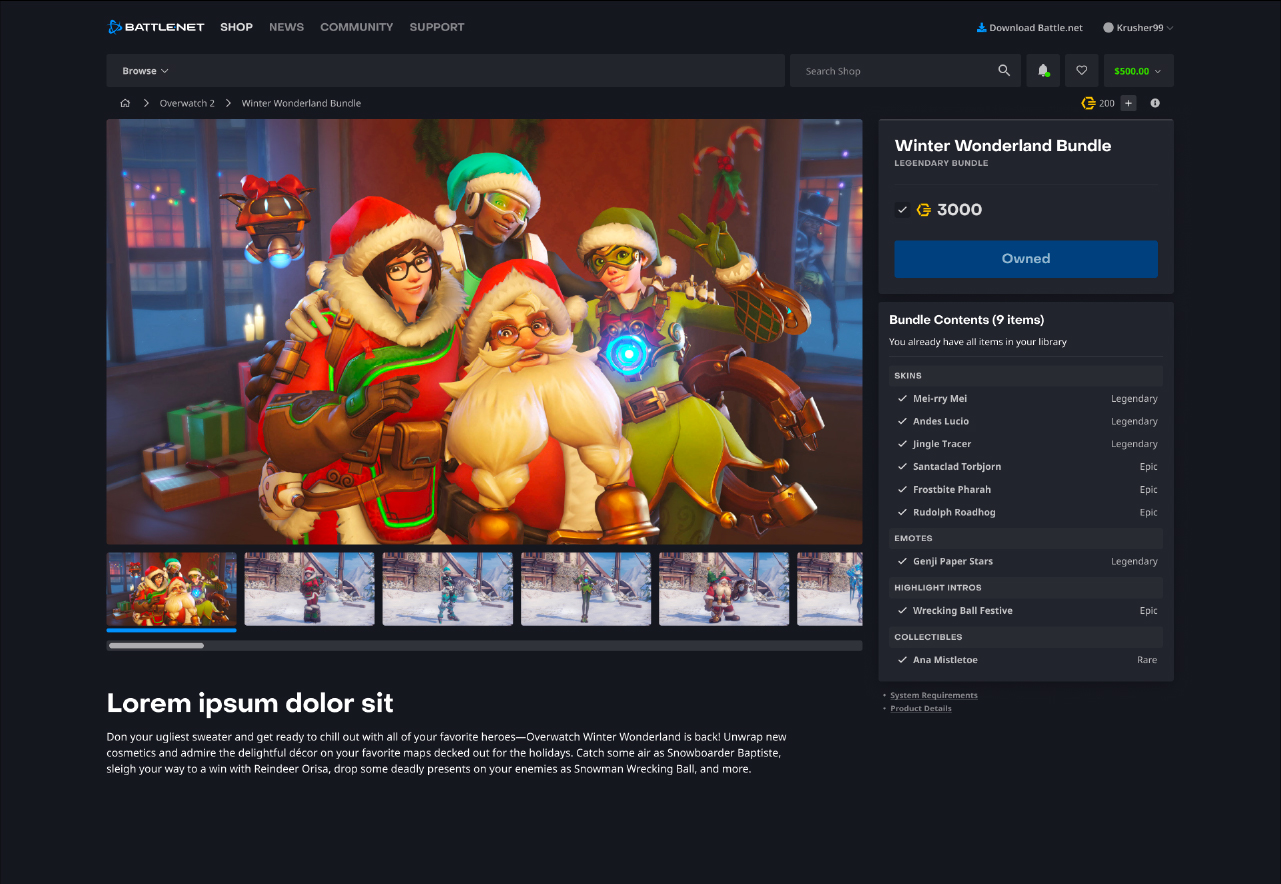Screen dimensions: 1281x884
Task: Open currency info icon
Action: pyautogui.click(x=1155, y=103)
